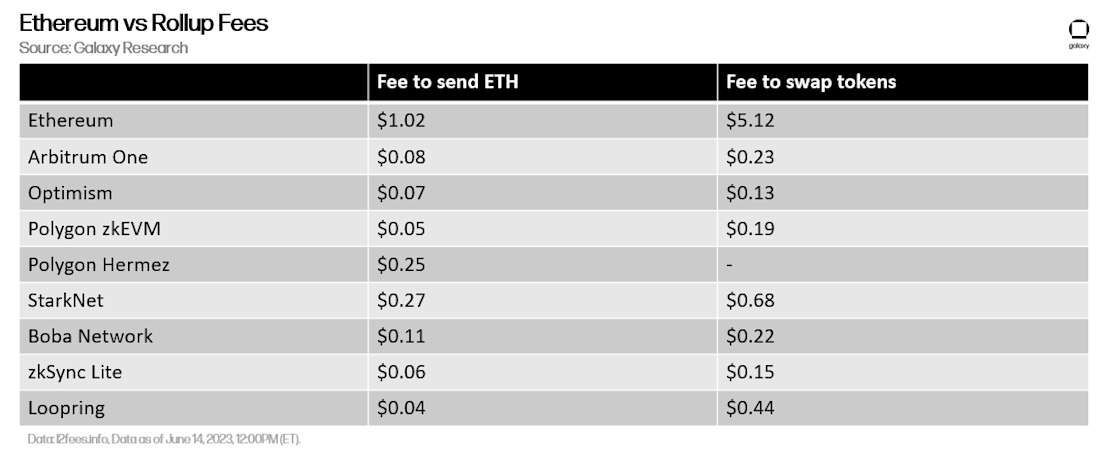Click the l2fees.info data footnote

click(164, 439)
